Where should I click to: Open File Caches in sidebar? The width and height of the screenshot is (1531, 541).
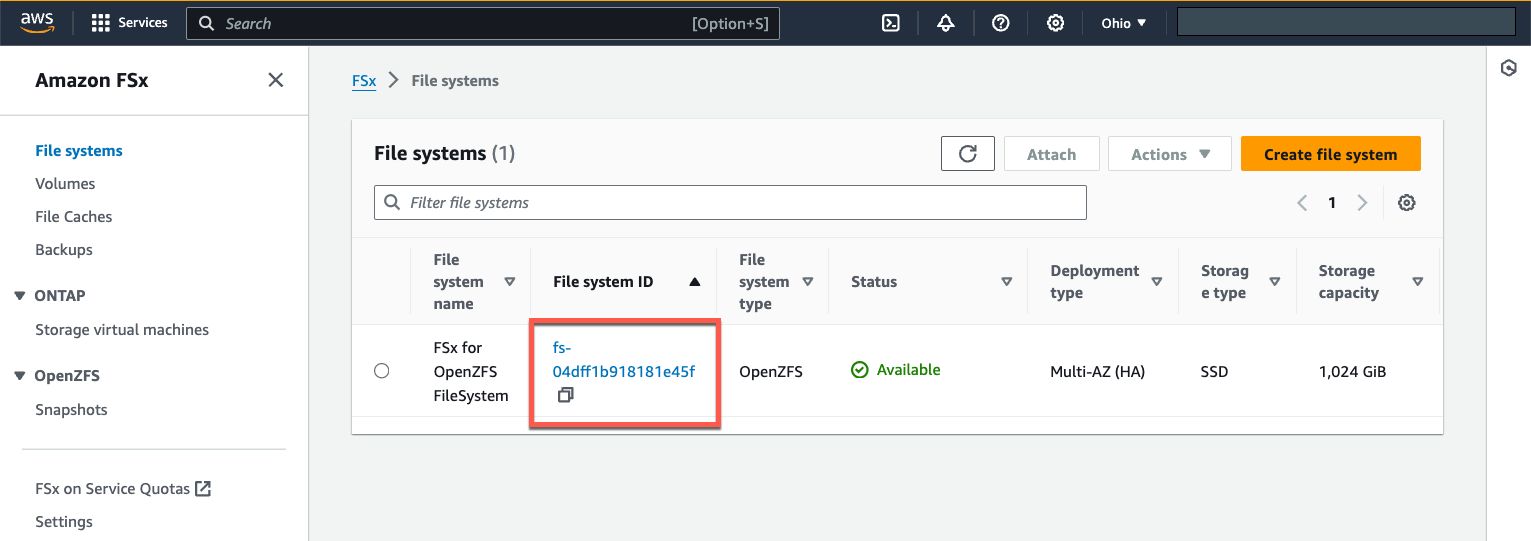(74, 217)
